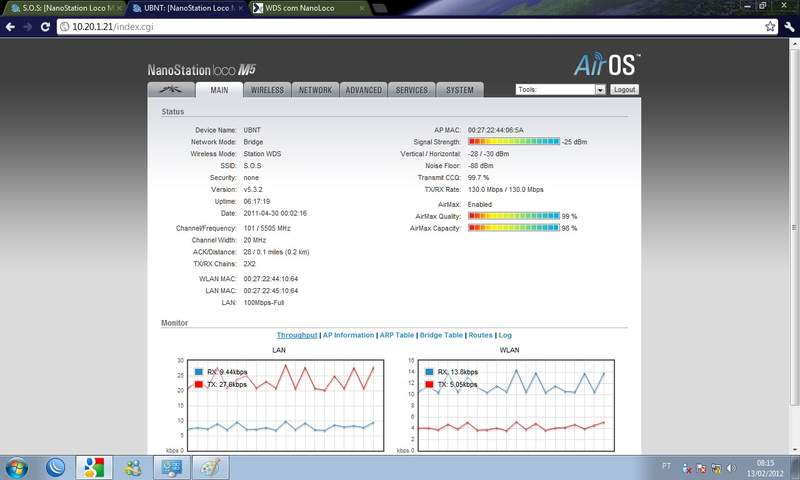Switch to WDS com NanoLoco browser tab

(x=309, y=8)
